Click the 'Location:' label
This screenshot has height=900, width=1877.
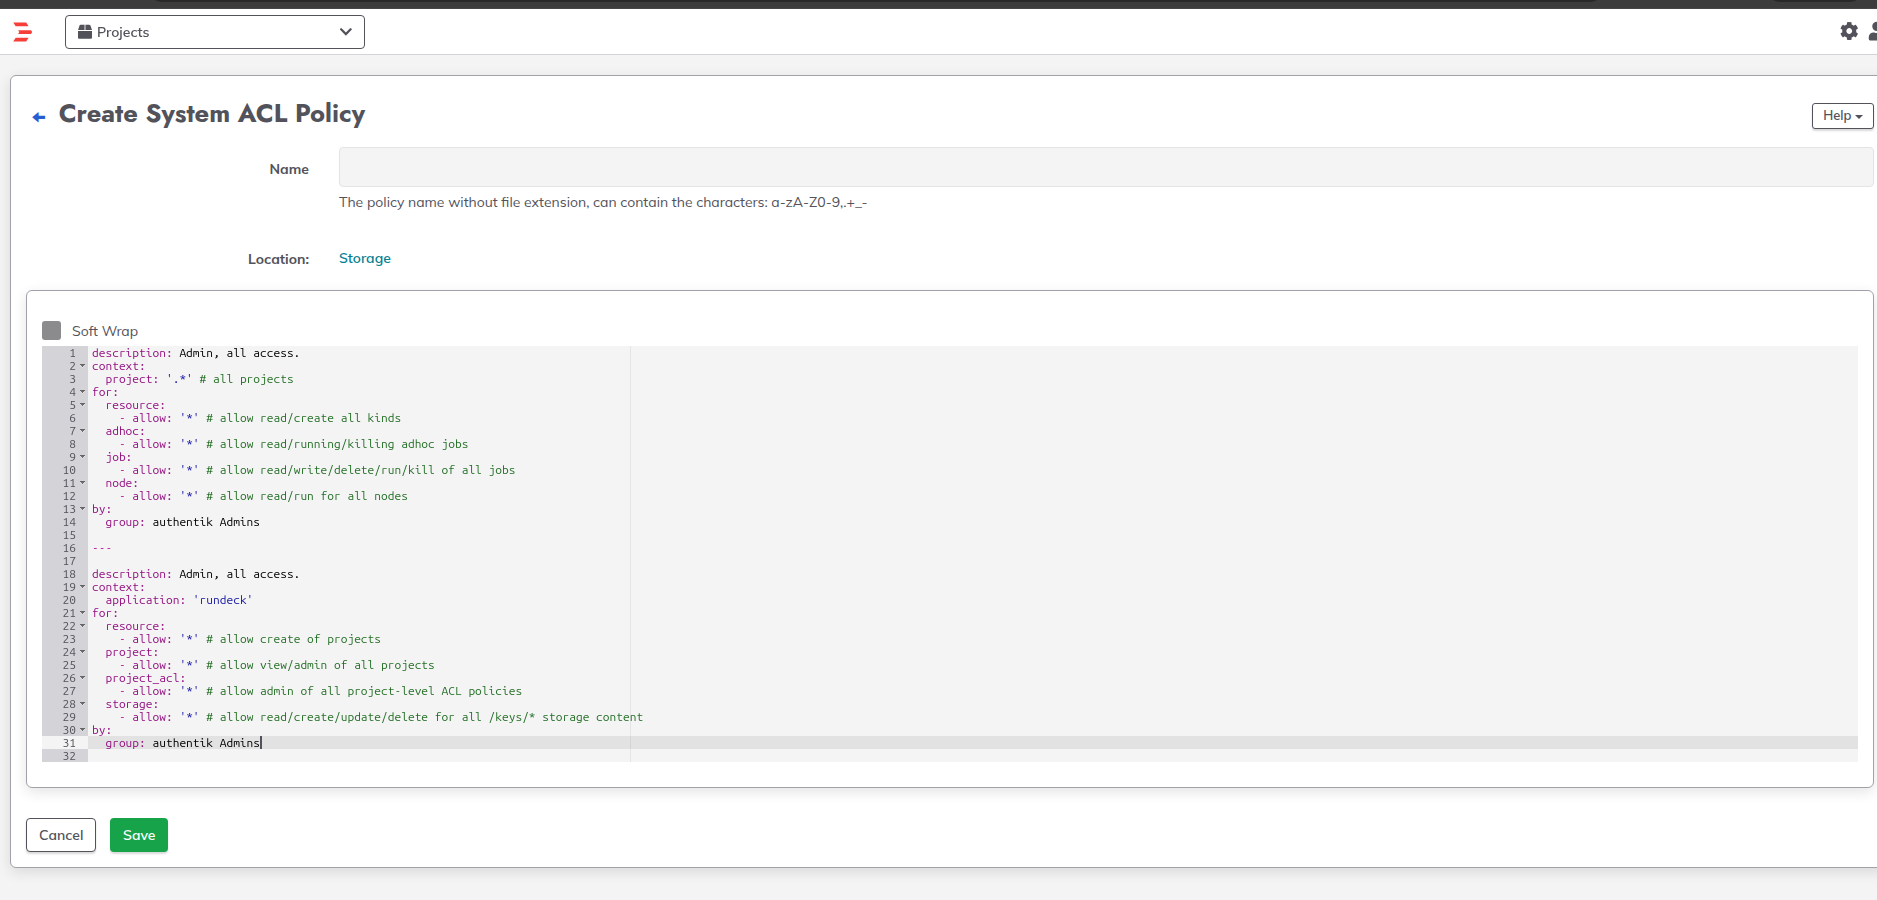click(279, 259)
